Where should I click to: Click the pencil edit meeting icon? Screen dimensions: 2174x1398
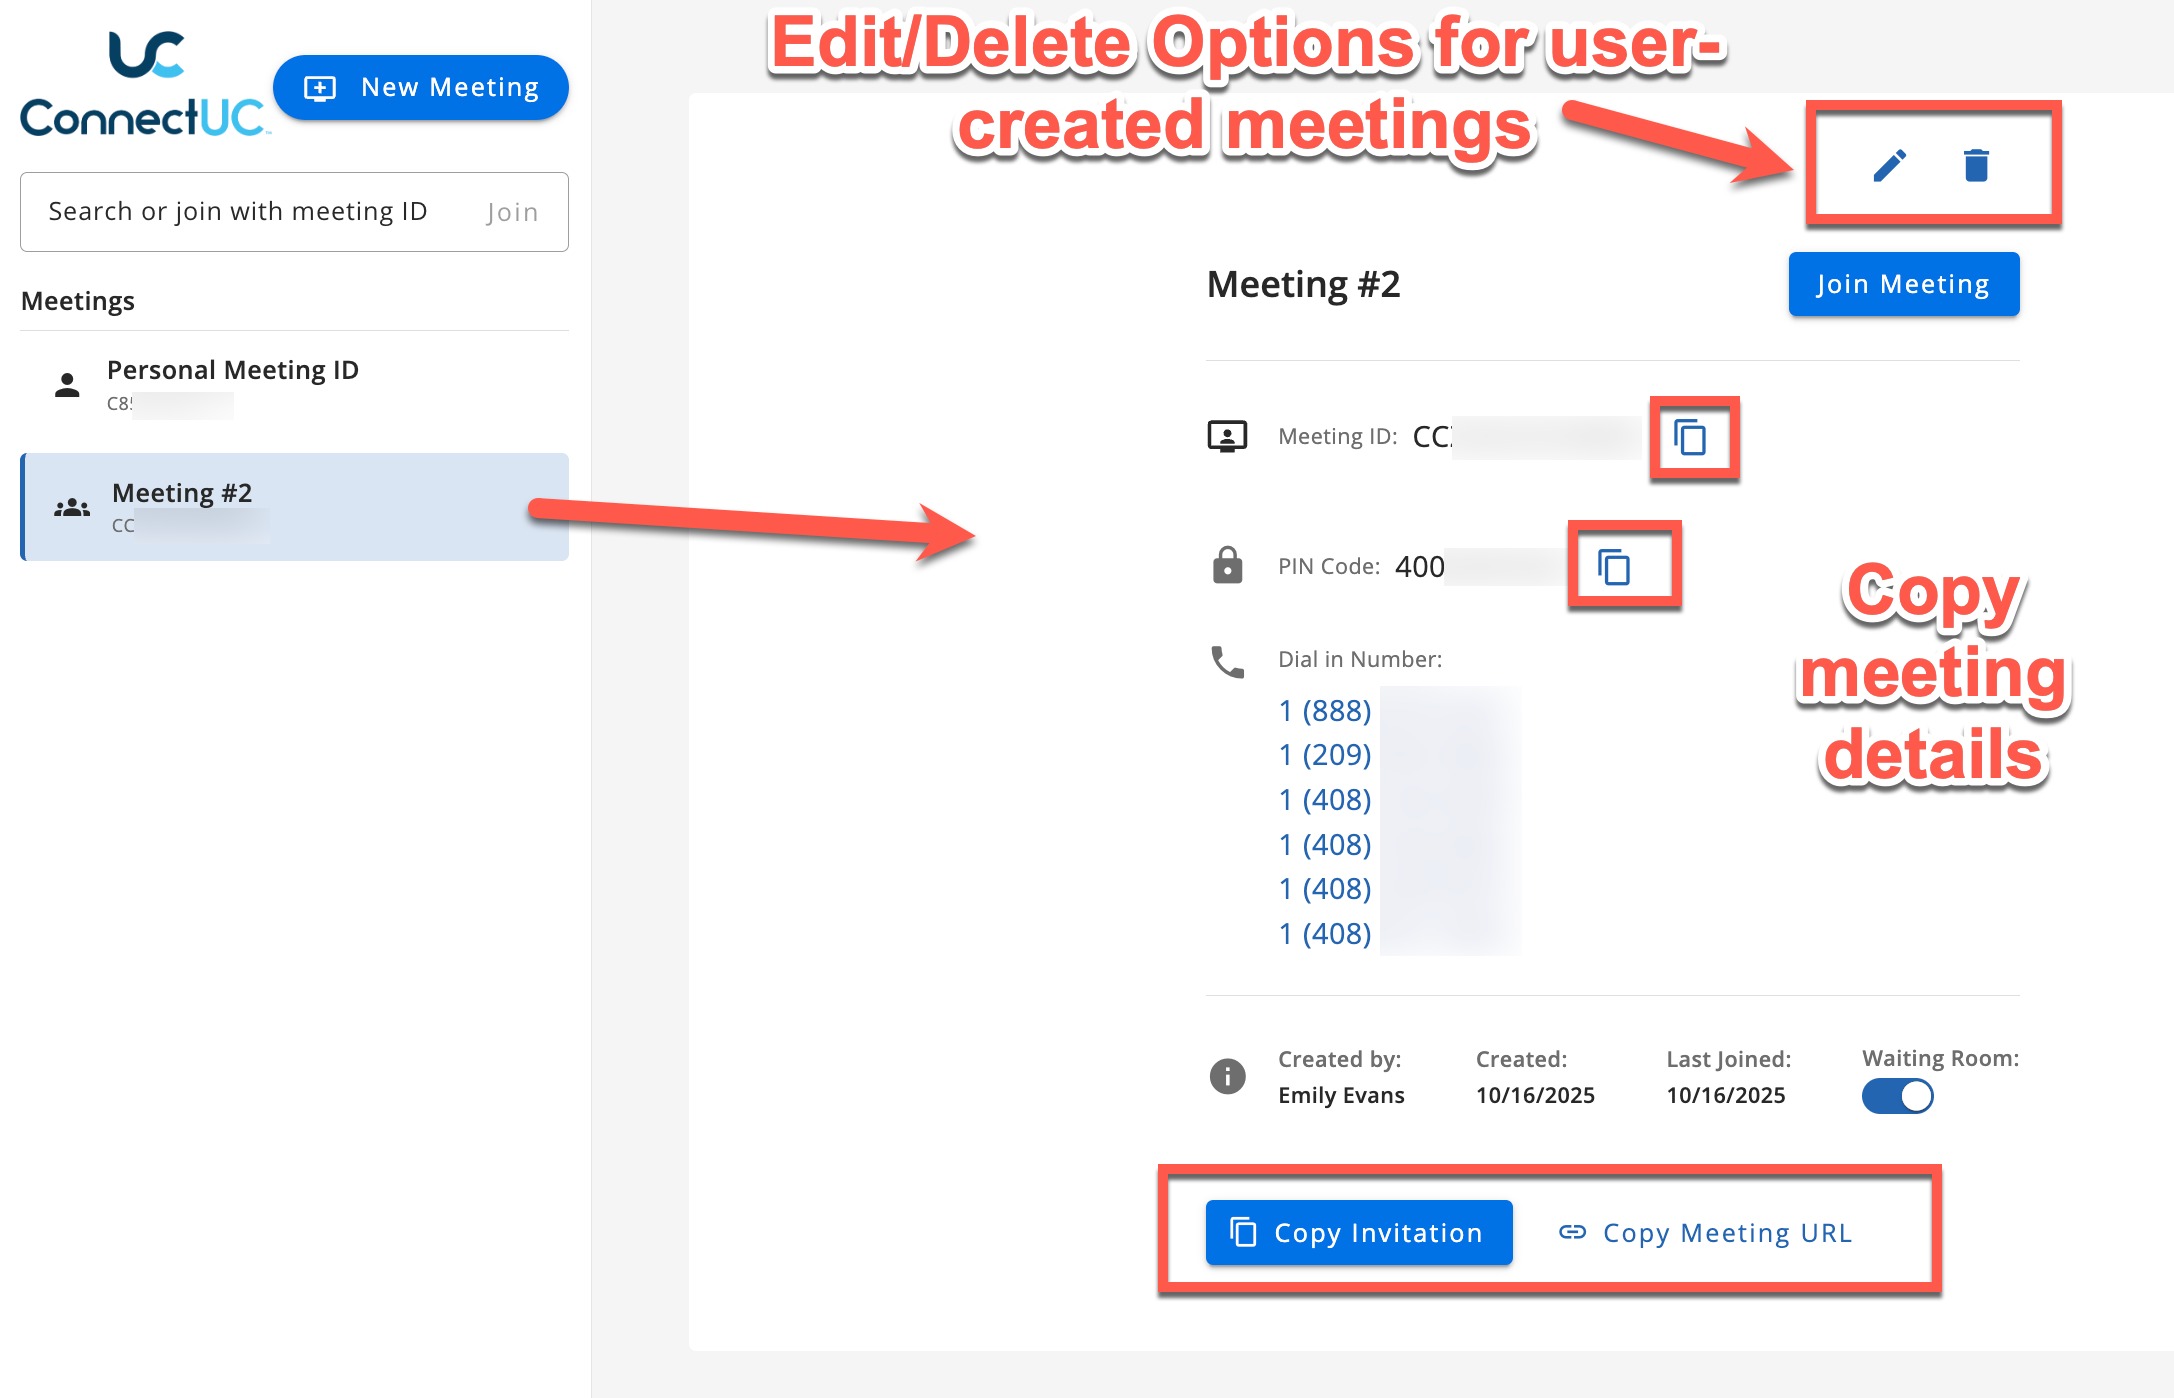(1889, 165)
